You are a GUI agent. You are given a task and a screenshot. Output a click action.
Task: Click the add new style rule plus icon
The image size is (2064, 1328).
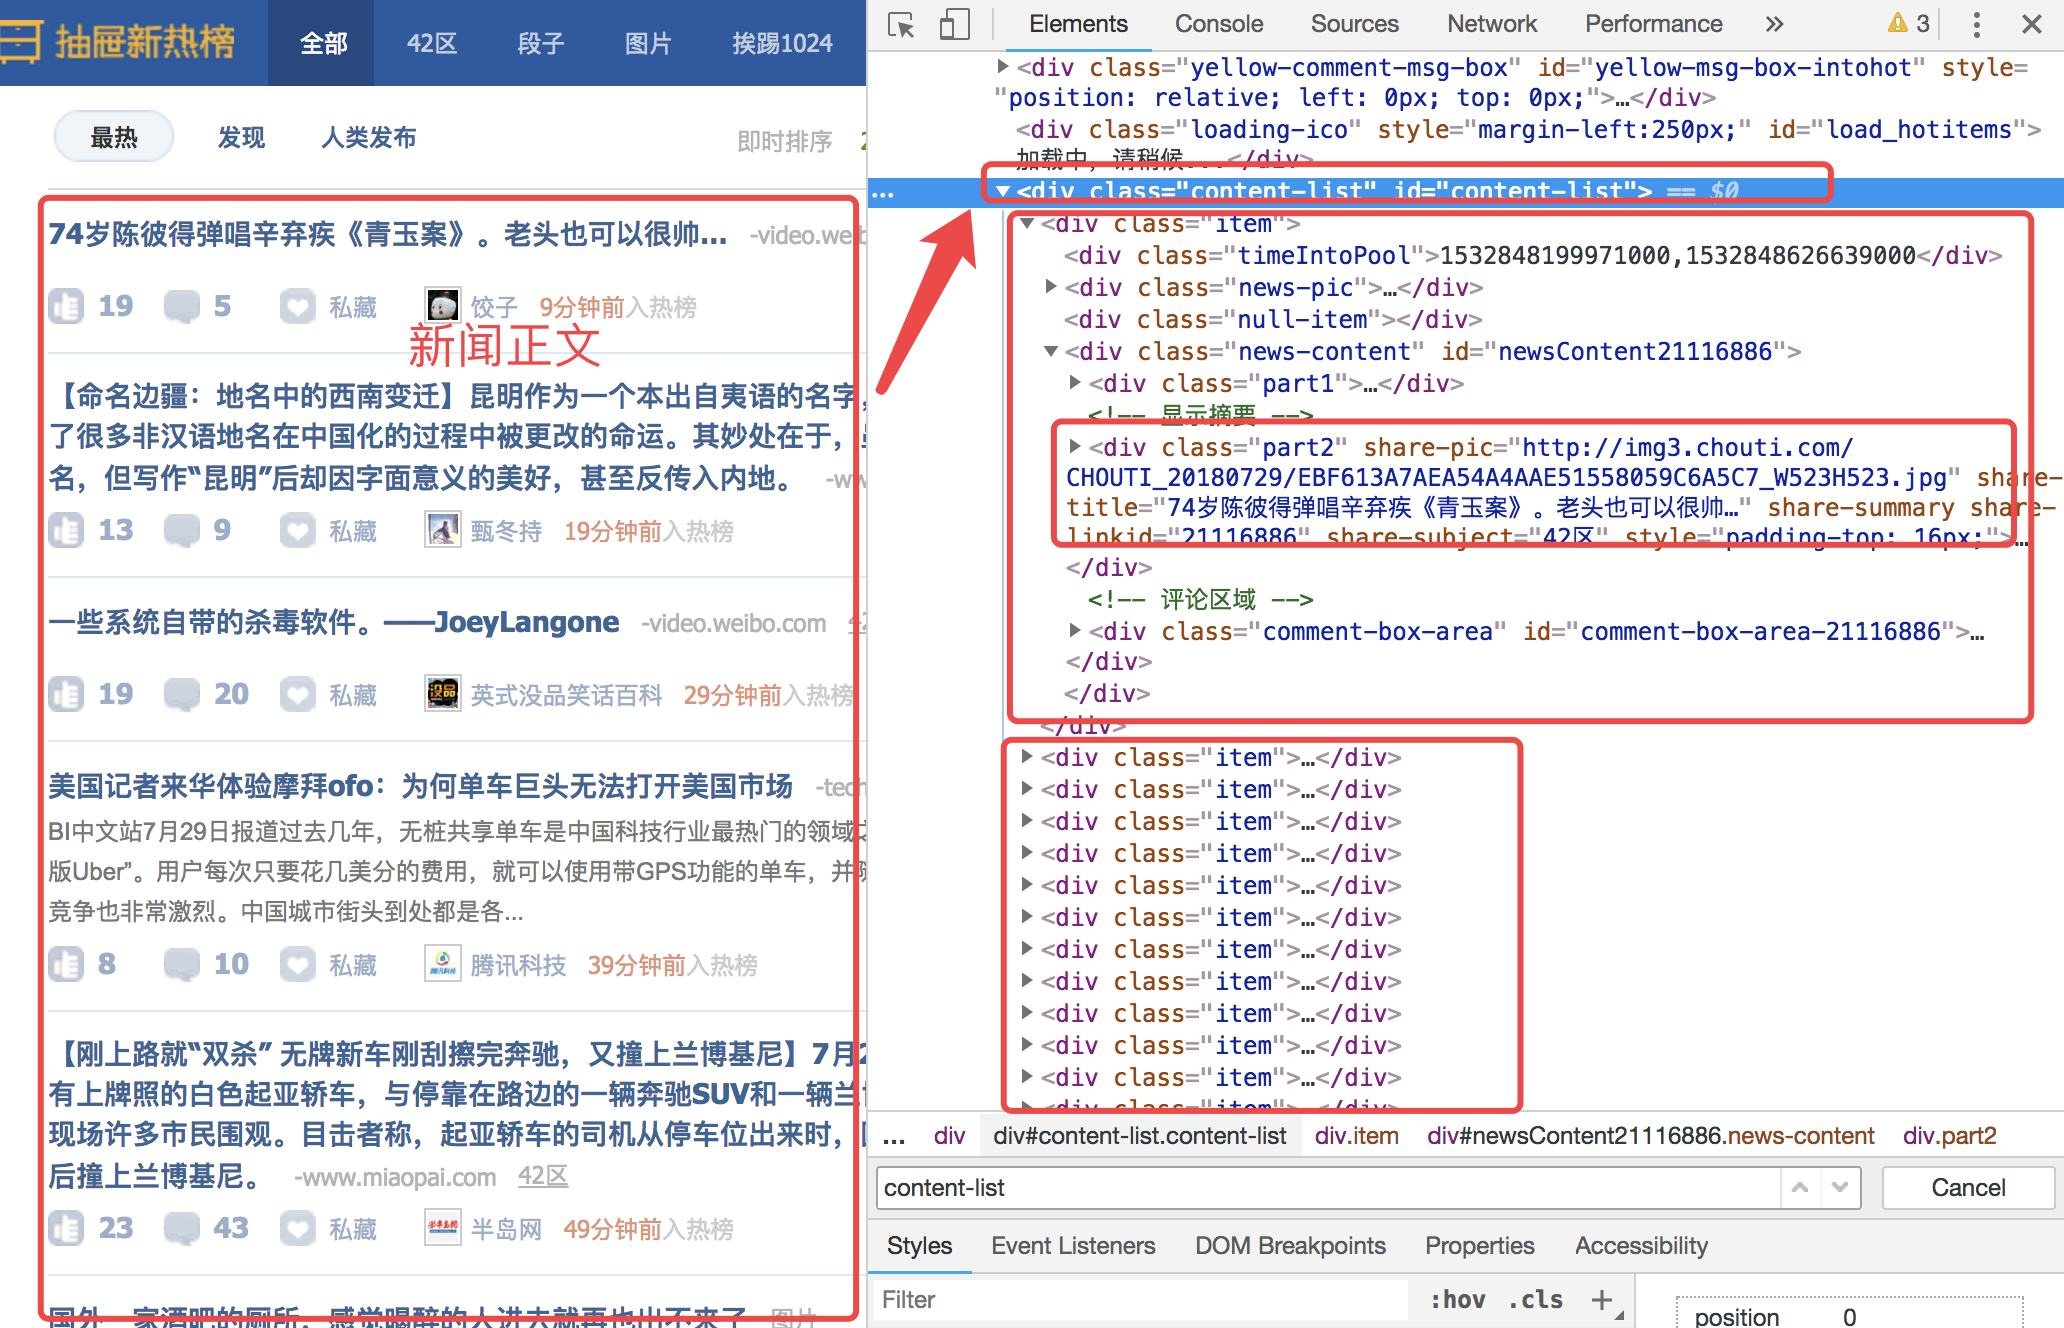click(x=1602, y=1299)
